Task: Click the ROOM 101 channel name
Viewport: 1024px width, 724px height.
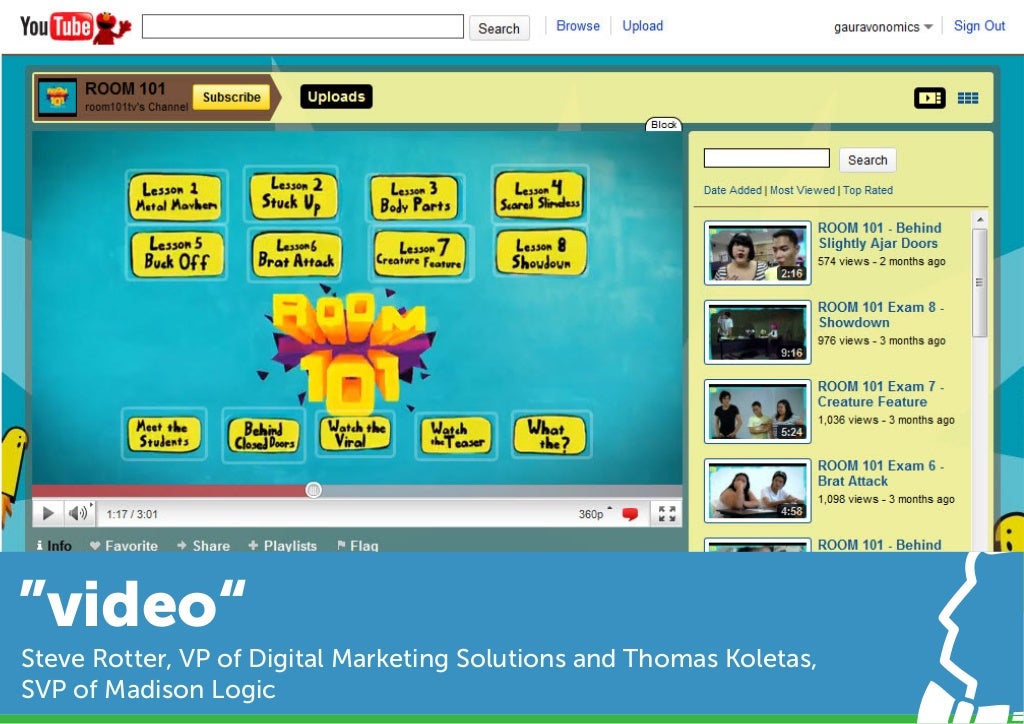Action: coord(125,89)
